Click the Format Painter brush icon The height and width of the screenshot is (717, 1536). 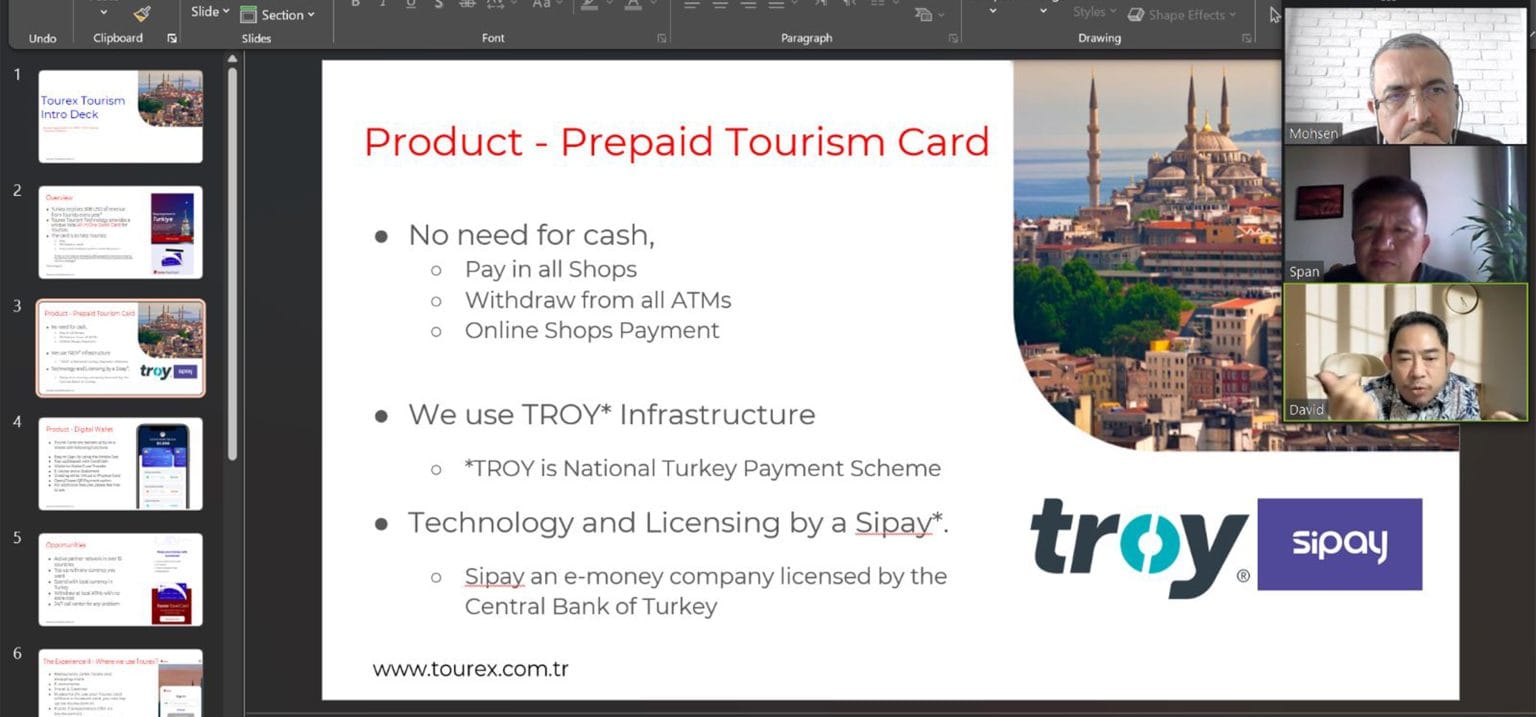[x=143, y=12]
